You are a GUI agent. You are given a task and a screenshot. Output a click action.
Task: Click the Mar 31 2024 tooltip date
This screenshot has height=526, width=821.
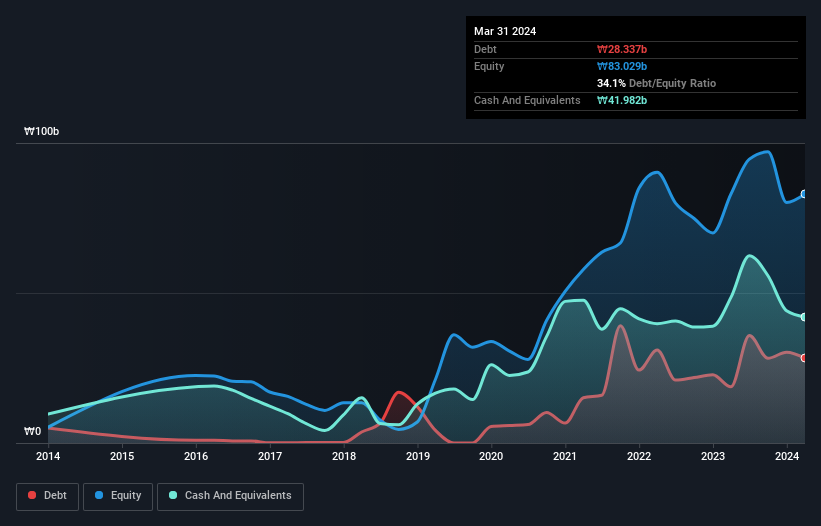coord(505,31)
